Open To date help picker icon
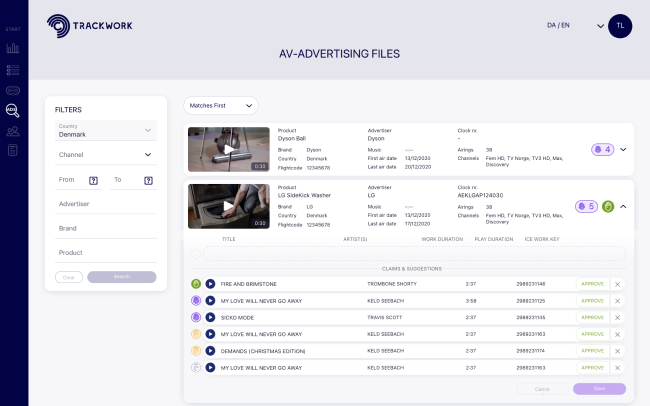 pos(148,180)
